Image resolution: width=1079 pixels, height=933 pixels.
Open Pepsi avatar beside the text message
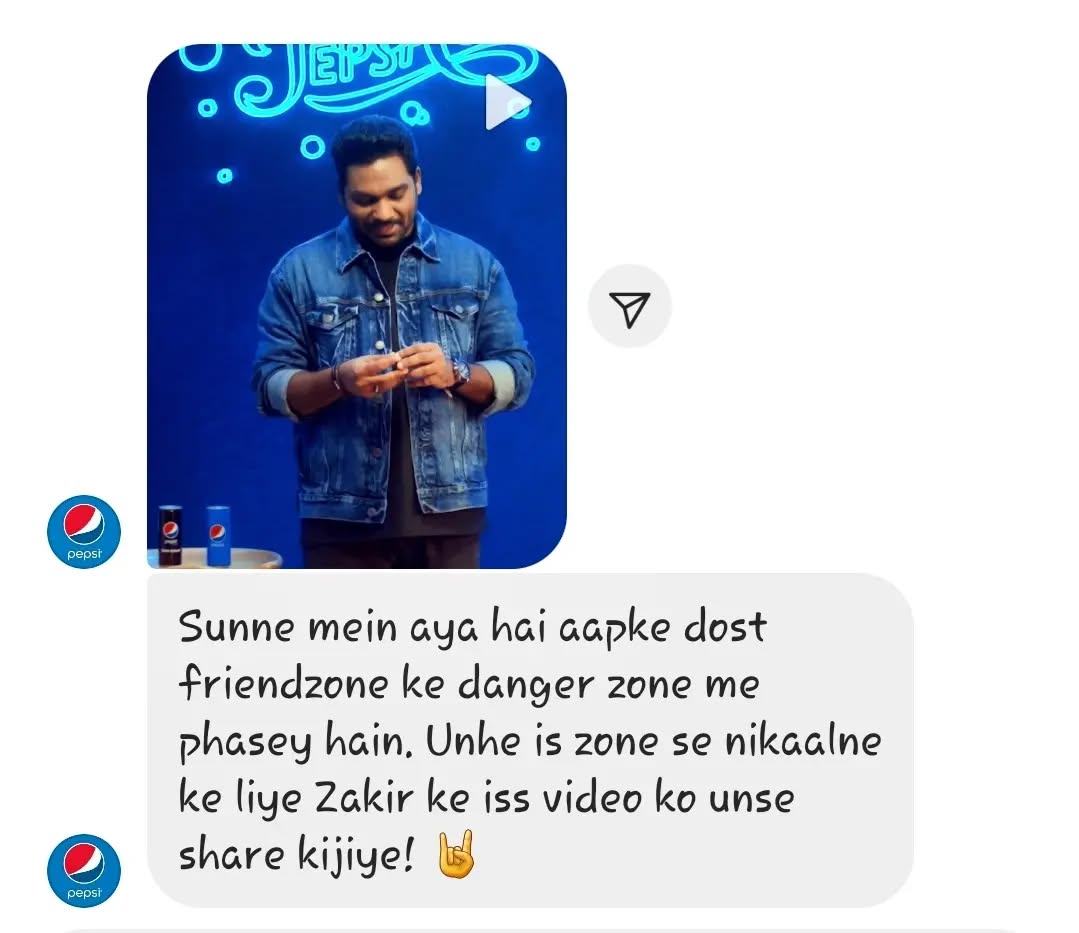coord(84,870)
